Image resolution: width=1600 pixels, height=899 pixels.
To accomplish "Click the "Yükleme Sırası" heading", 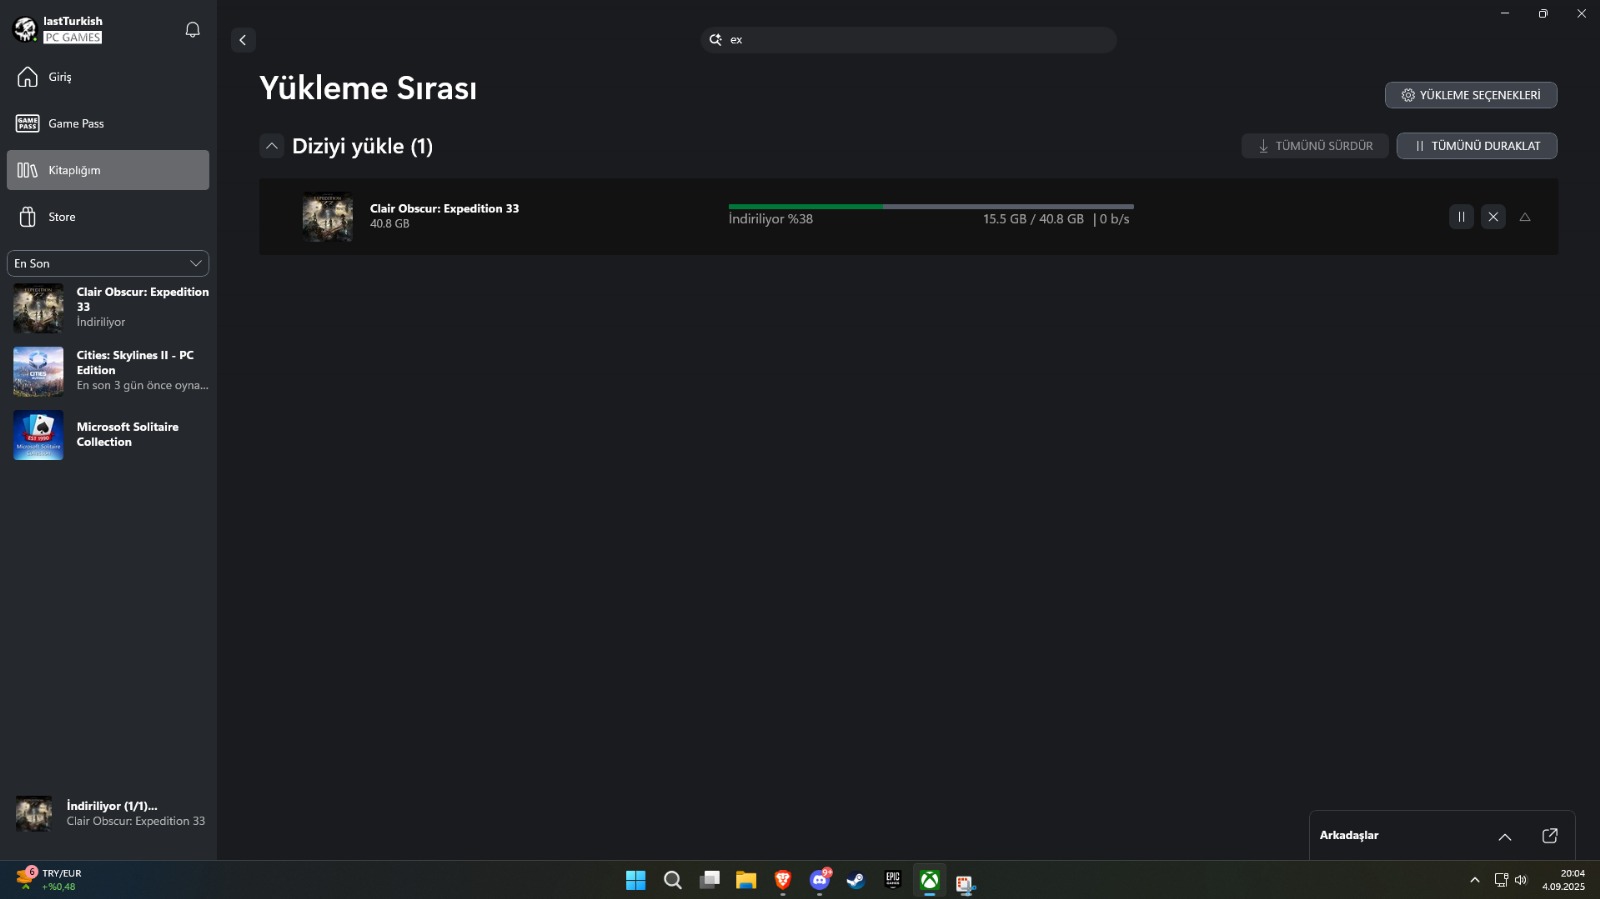I will click(x=368, y=88).
